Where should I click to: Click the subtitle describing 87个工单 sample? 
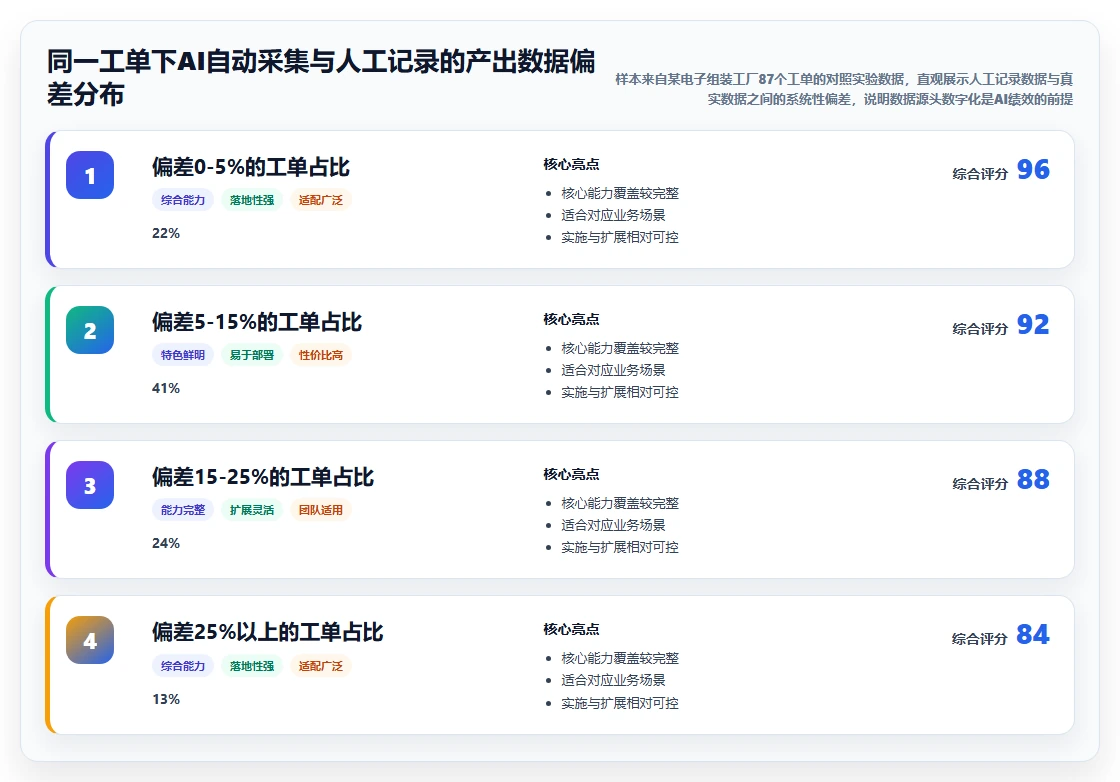point(844,89)
